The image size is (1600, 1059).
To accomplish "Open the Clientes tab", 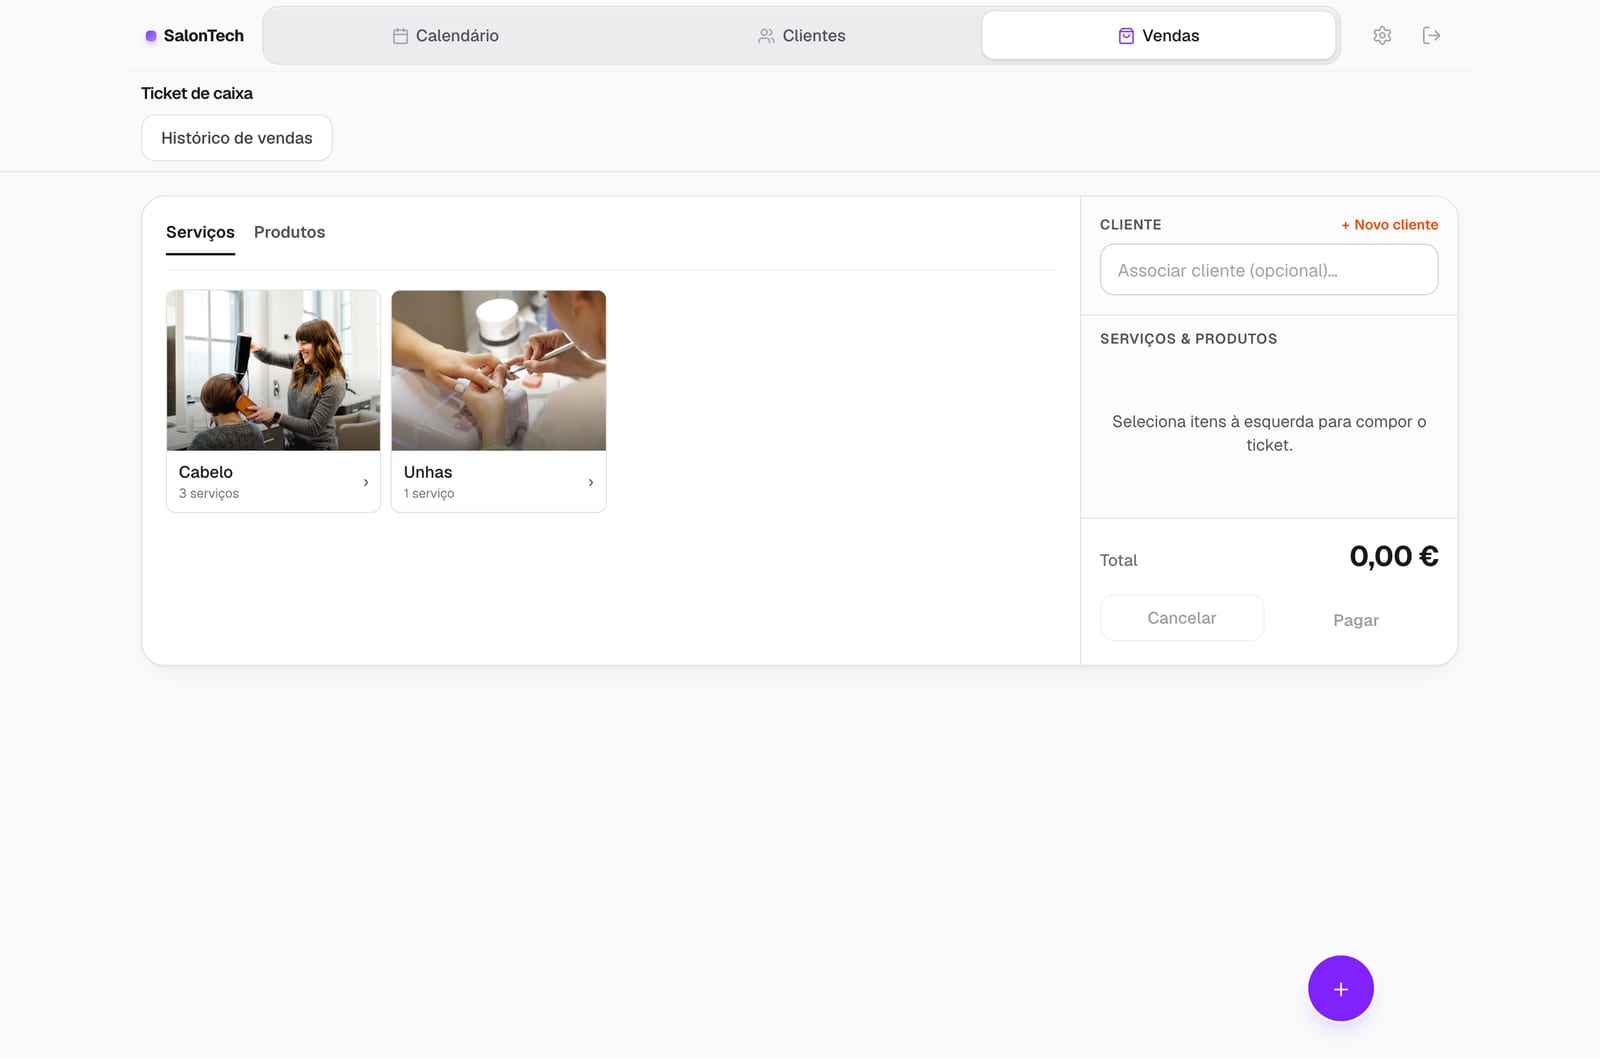I will [801, 36].
